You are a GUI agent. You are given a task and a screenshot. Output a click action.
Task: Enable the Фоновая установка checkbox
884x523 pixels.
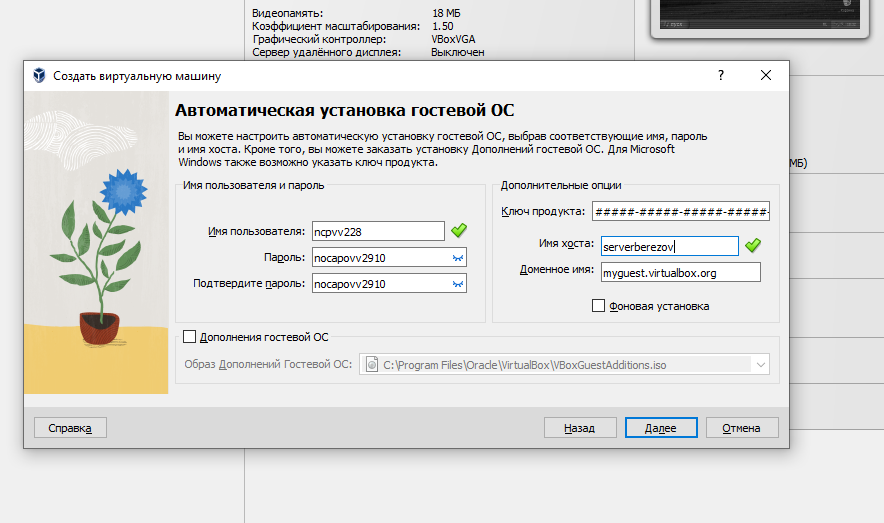click(599, 306)
